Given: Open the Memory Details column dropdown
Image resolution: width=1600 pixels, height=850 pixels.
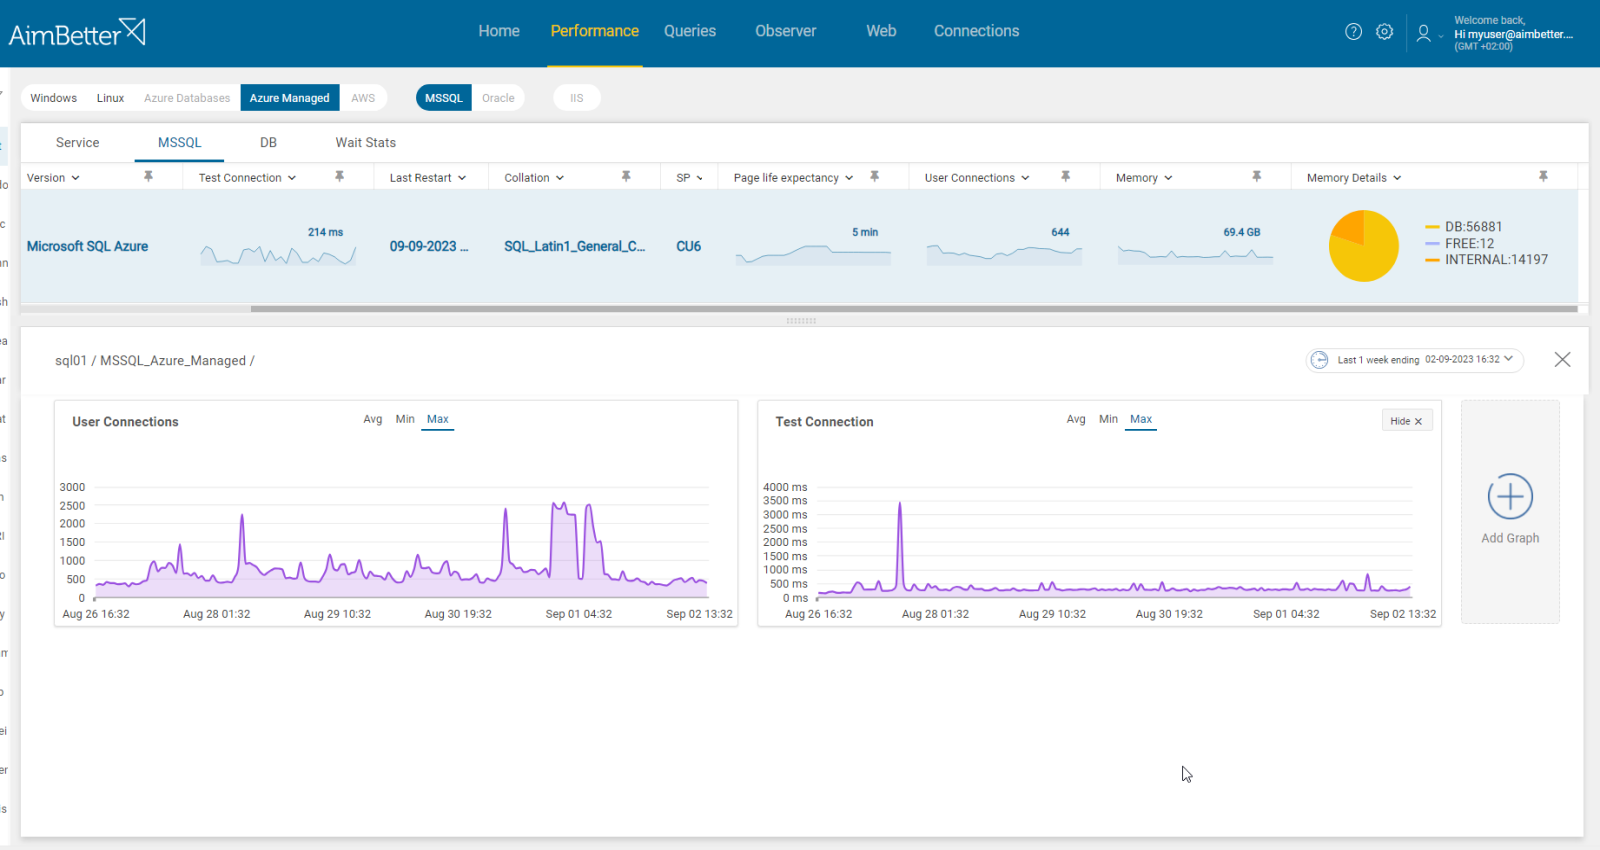Looking at the screenshot, I should [x=1397, y=178].
